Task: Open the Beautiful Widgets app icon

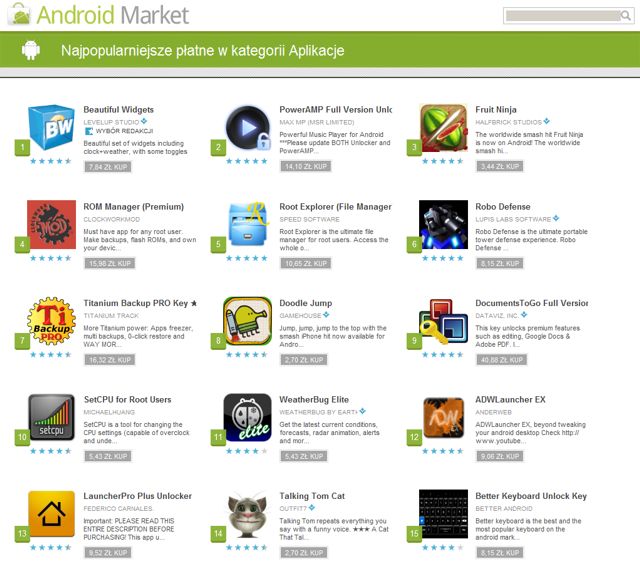Action: coord(51,127)
